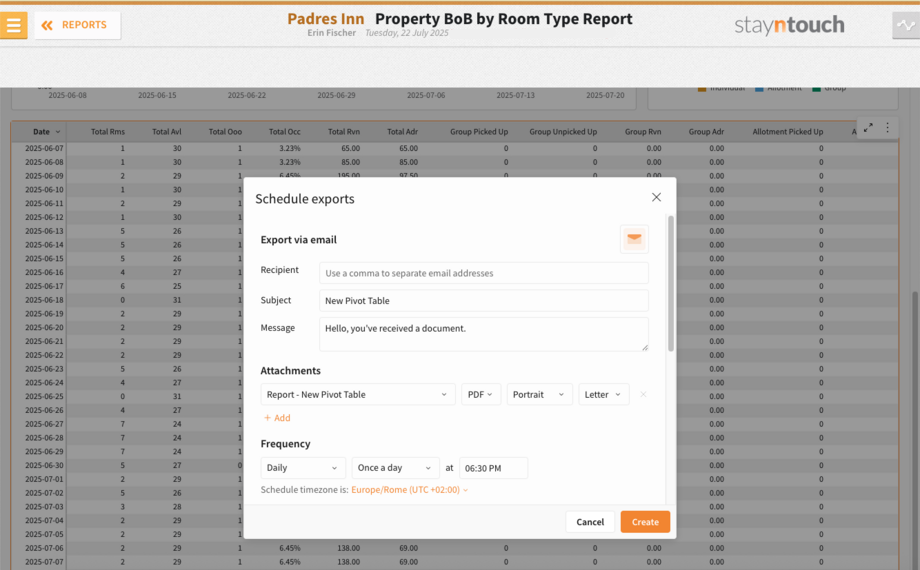Change the Europe/Rome schedule timezone

coord(409,490)
